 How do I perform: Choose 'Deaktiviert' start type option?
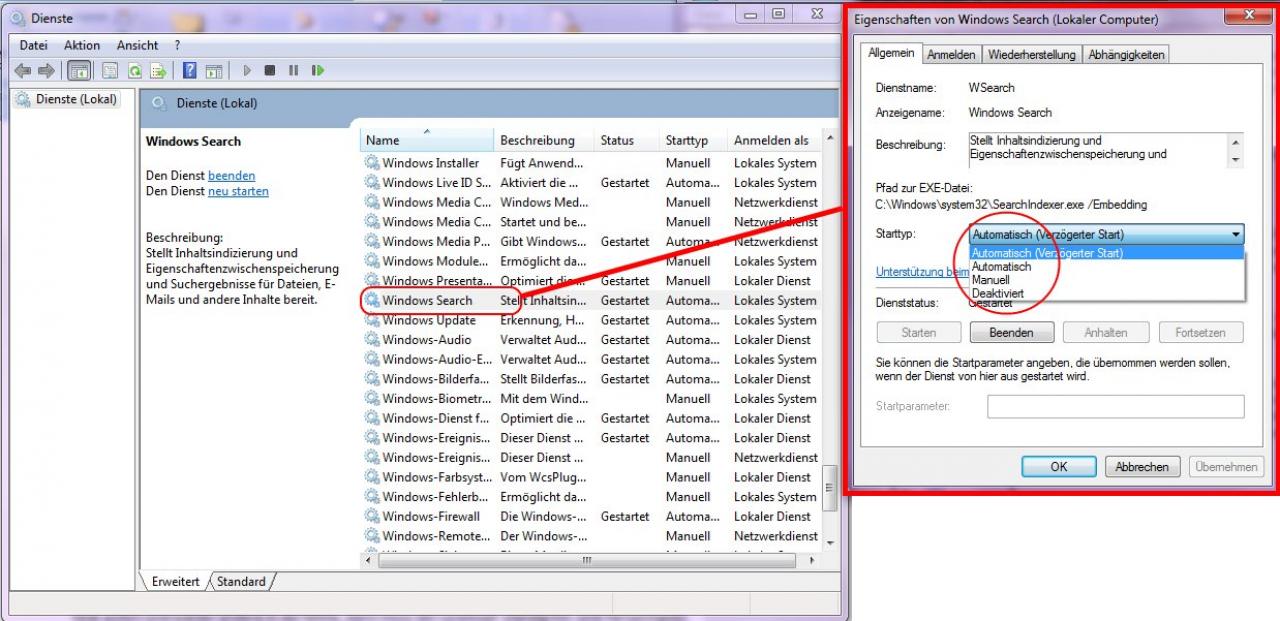(x=1106, y=294)
